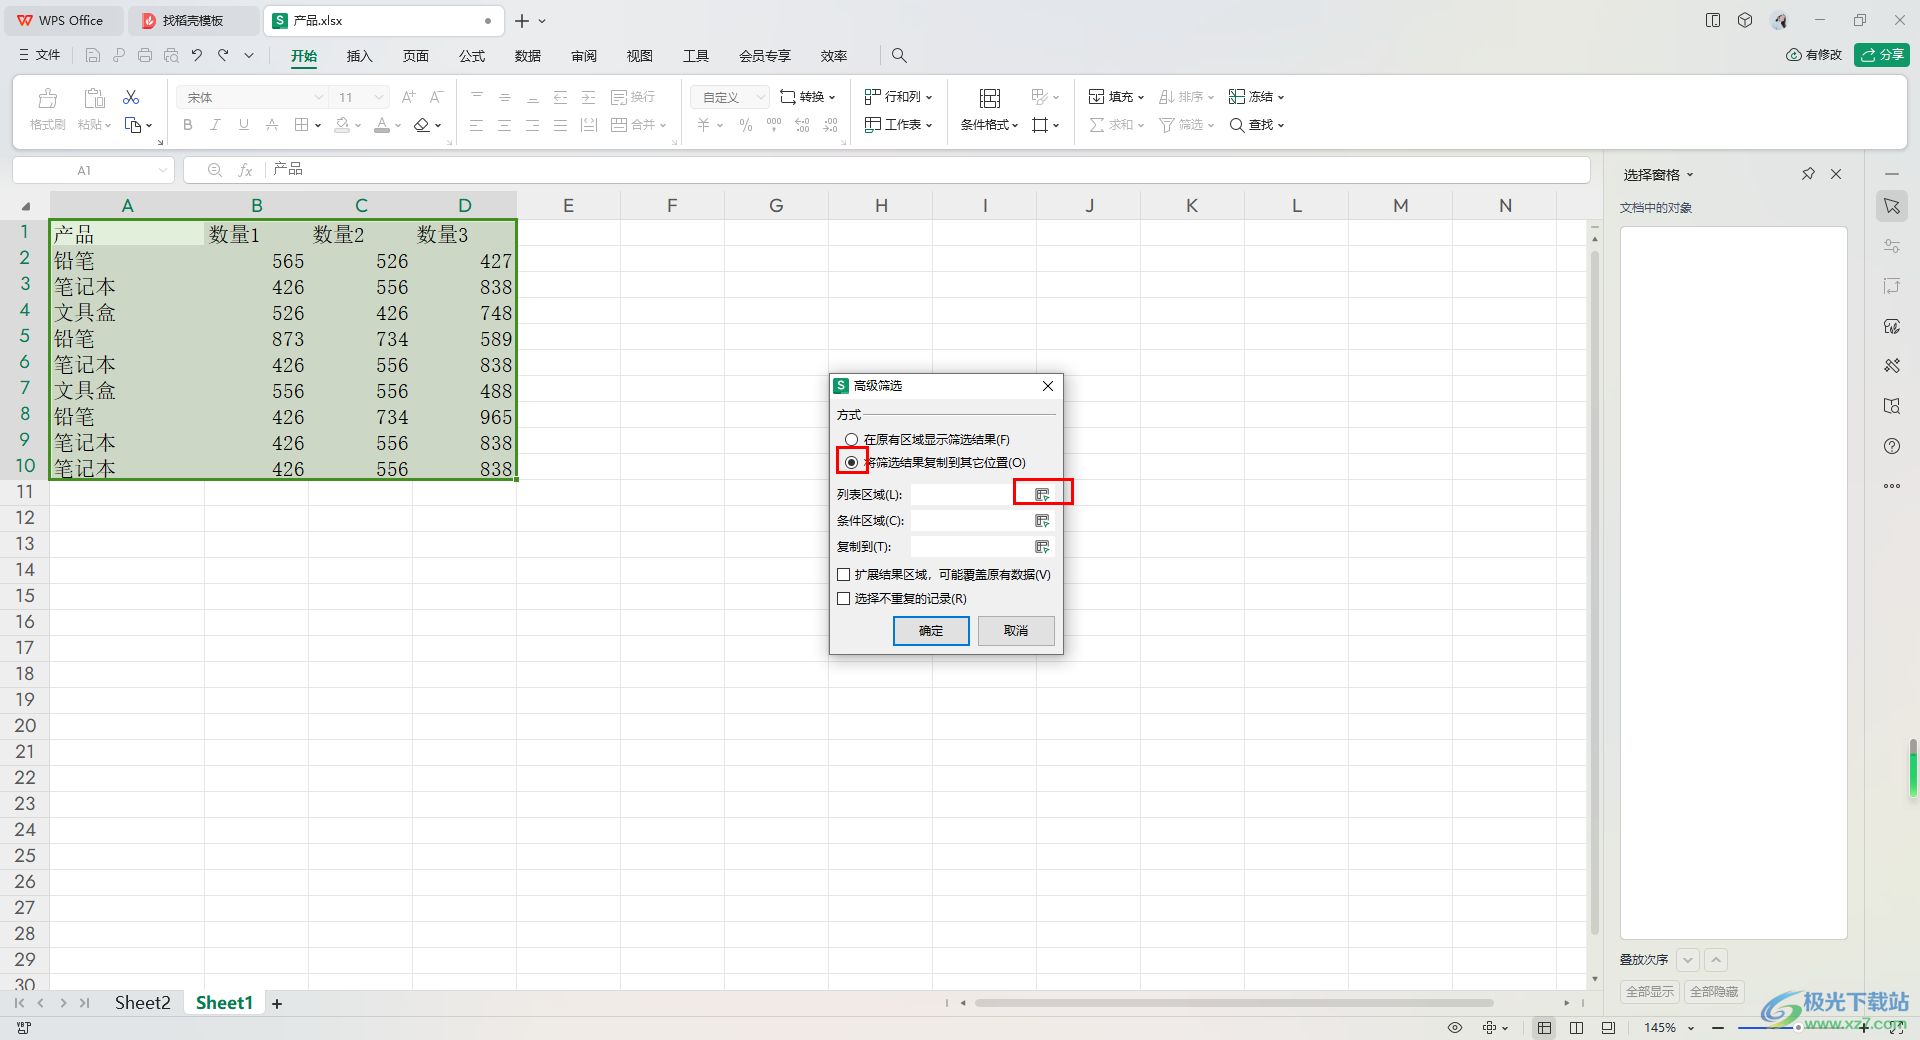This screenshot has width=1920, height=1040.
Task: Click the horizontal scrollbar
Action: tap(1234, 1003)
